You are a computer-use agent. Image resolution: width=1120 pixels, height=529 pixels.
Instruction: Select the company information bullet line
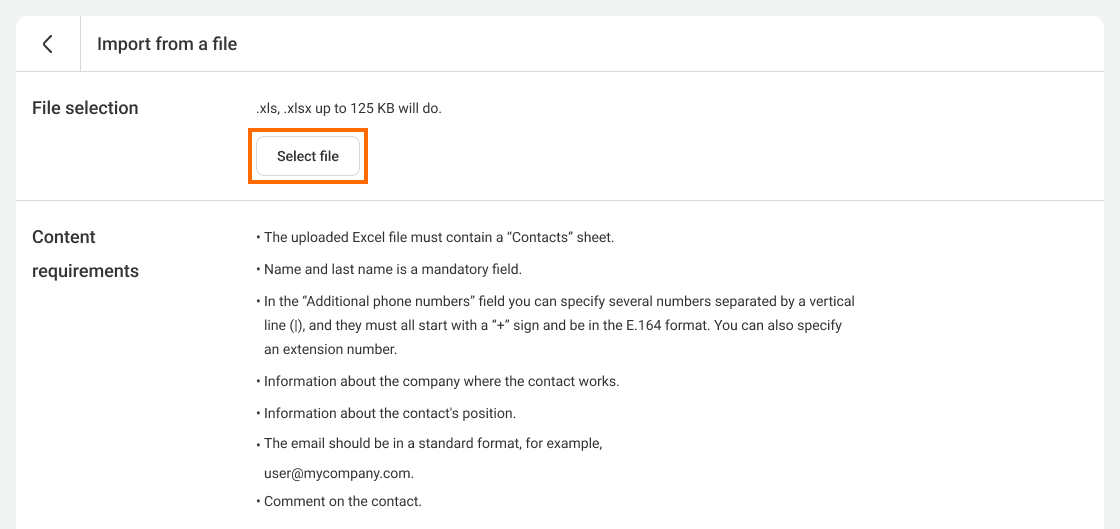click(x=438, y=381)
